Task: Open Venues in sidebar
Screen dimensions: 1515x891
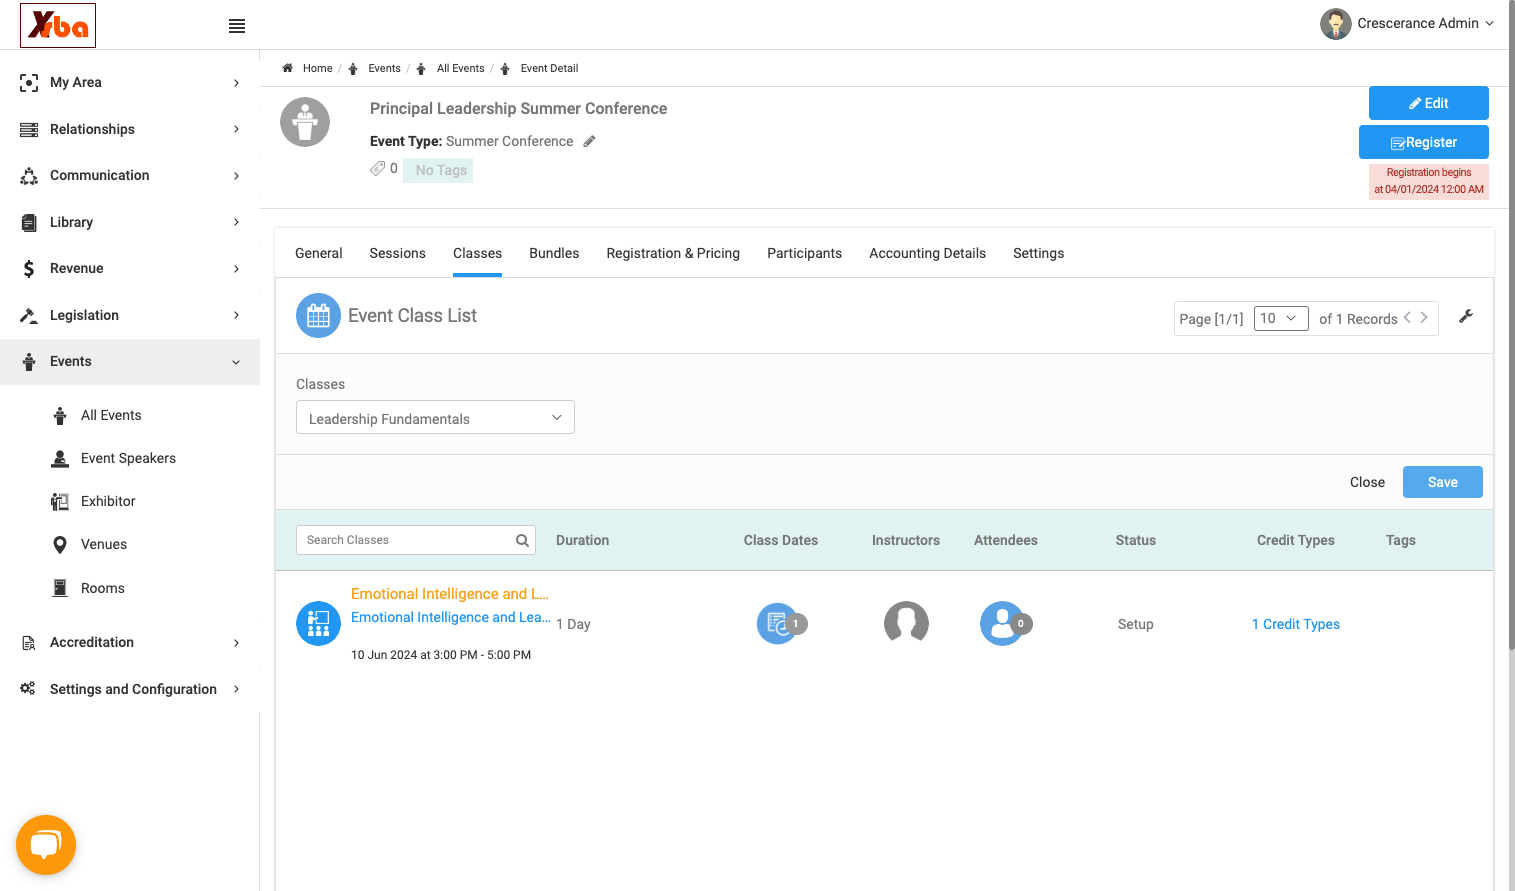Action: pyautogui.click(x=104, y=544)
